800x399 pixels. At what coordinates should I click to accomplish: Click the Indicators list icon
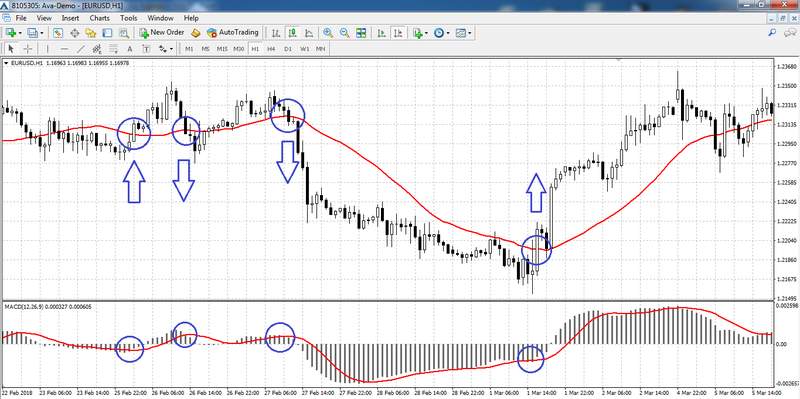point(418,33)
